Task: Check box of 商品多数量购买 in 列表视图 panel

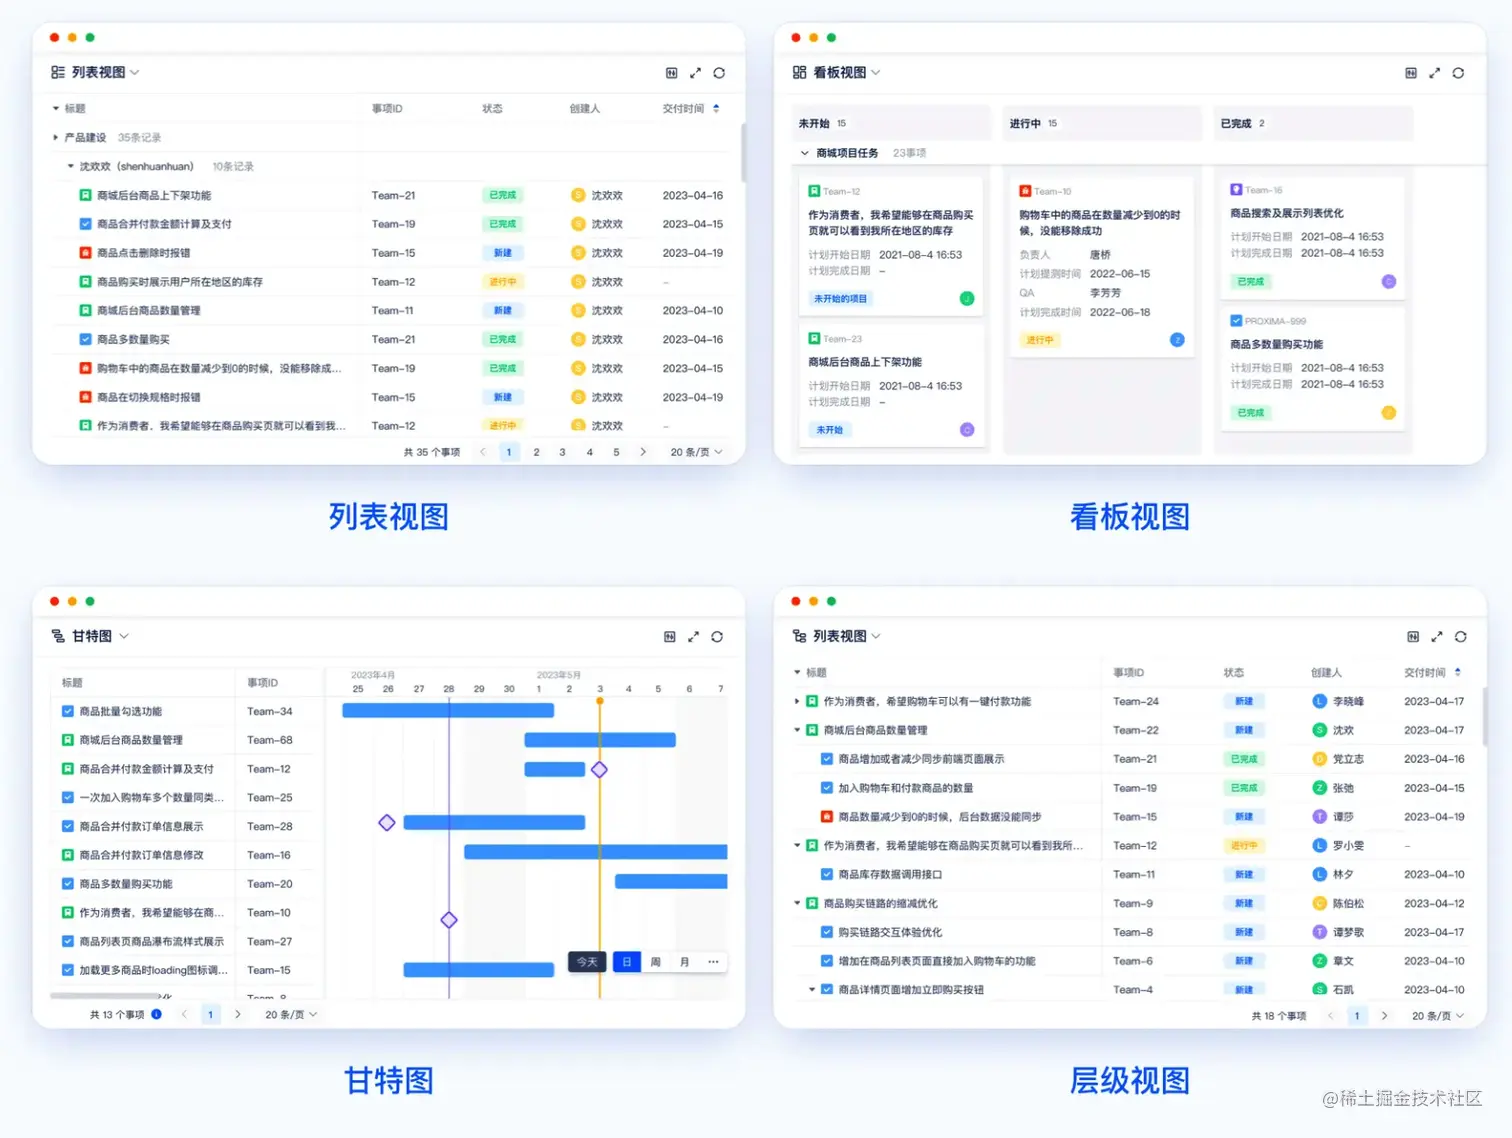Action: [x=86, y=340]
